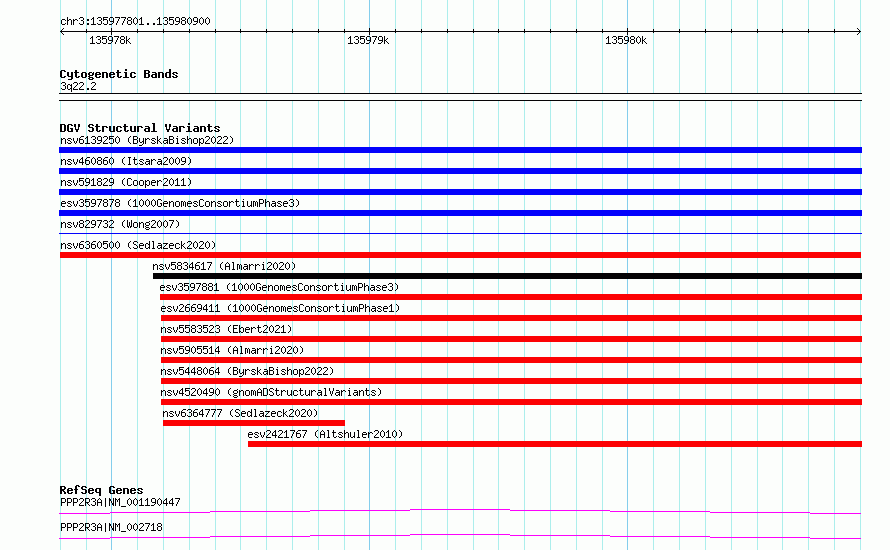Select the blue bar under nsv6139250

click(460, 150)
